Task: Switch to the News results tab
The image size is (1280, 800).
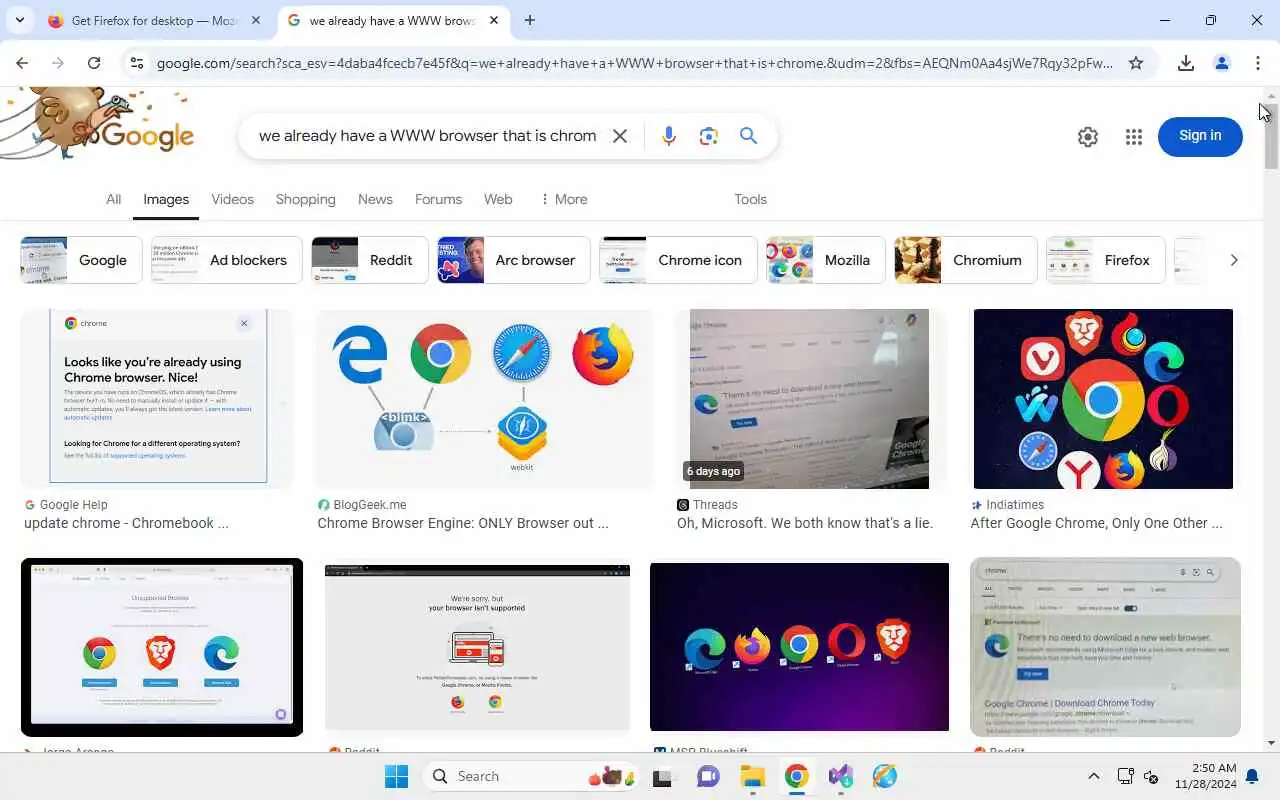Action: [x=375, y=199]
